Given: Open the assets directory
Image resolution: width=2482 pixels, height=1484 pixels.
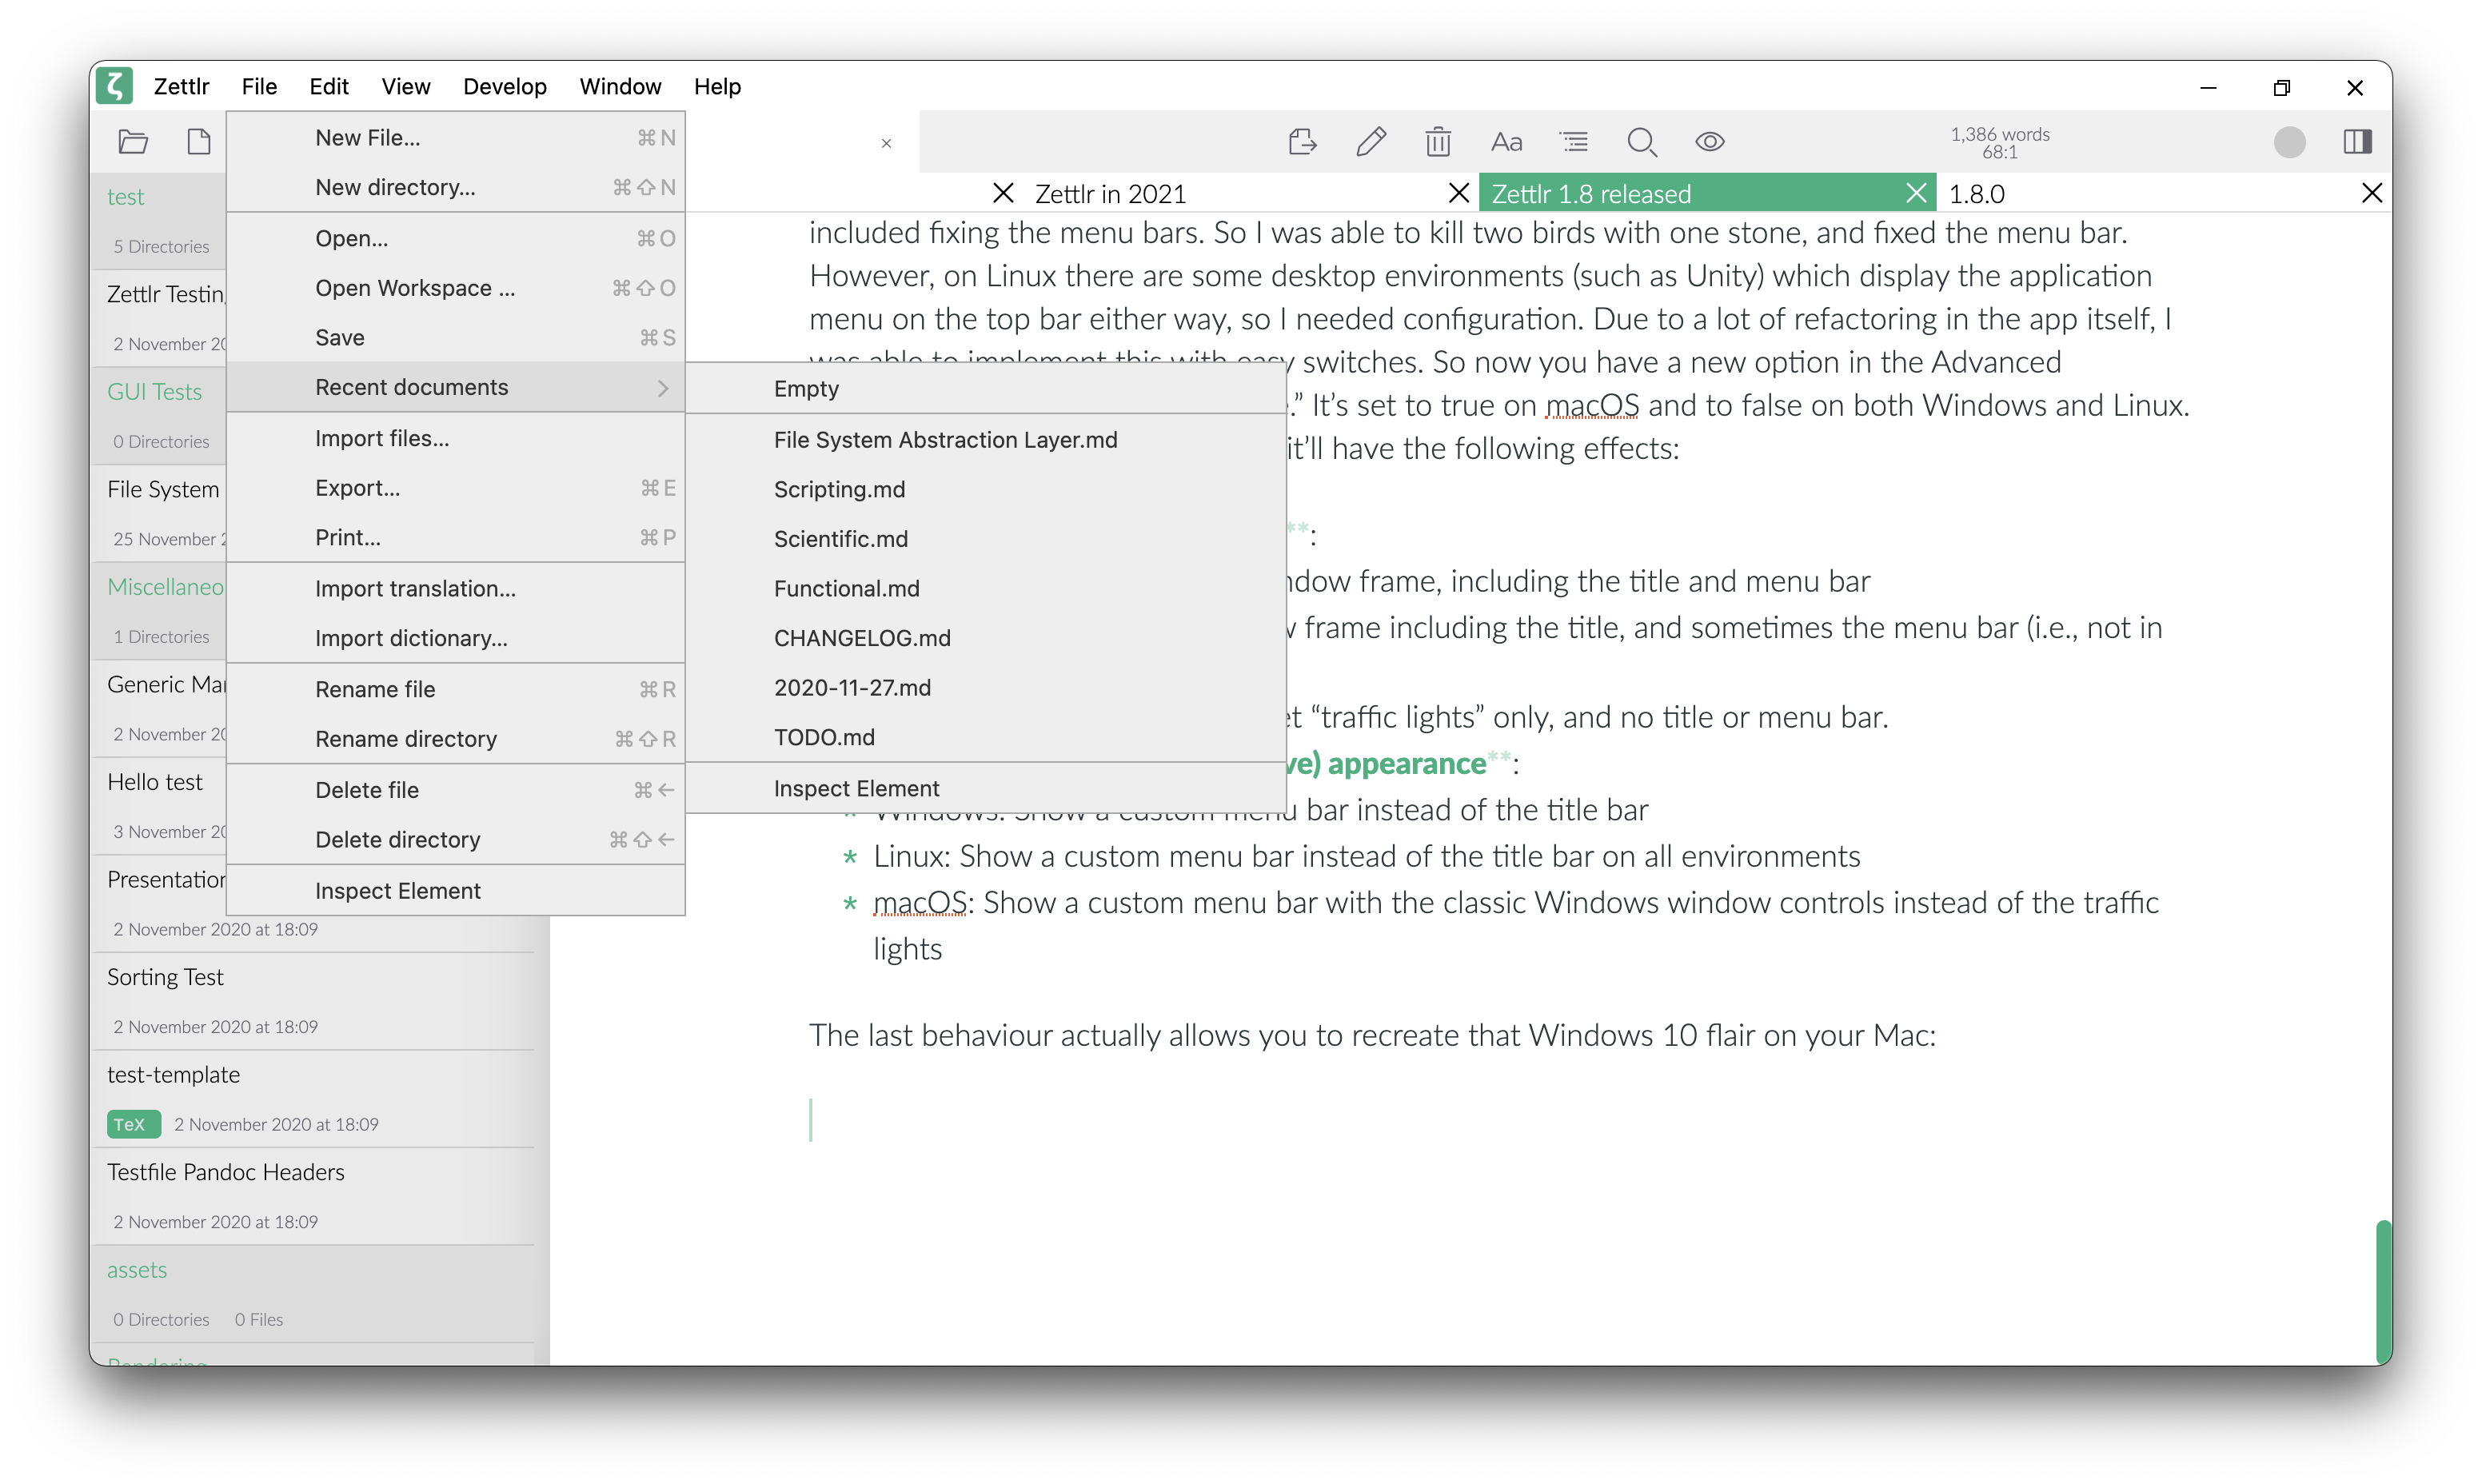Looking at the screenshot, I should tap(312, 1294).
